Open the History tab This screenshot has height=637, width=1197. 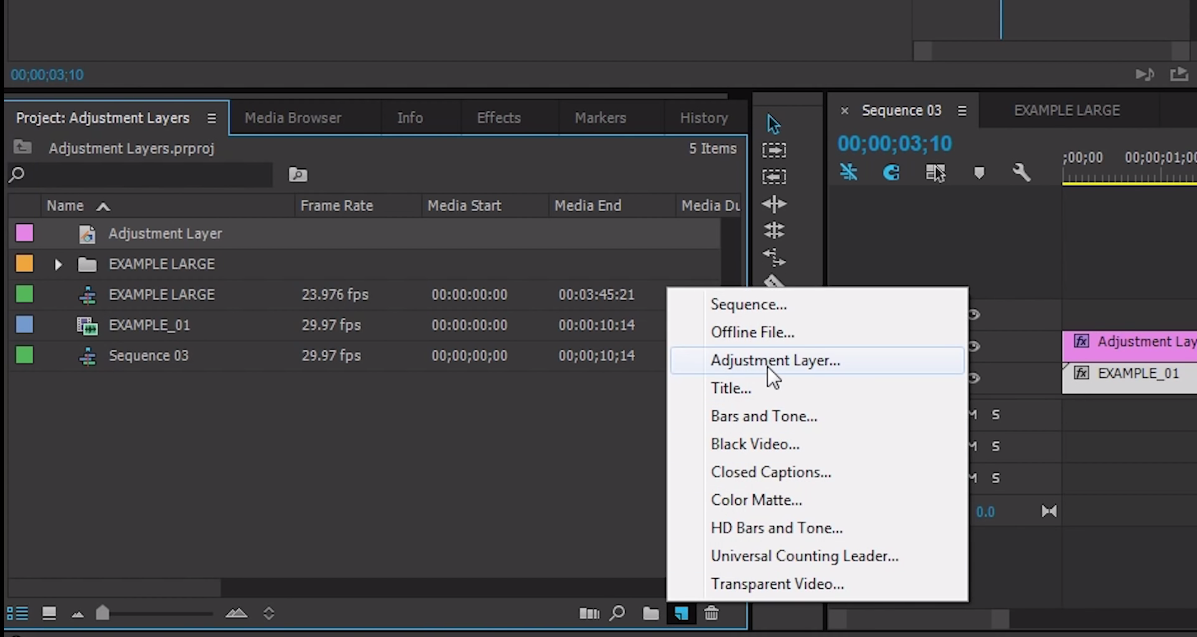[x=704, y=118]
